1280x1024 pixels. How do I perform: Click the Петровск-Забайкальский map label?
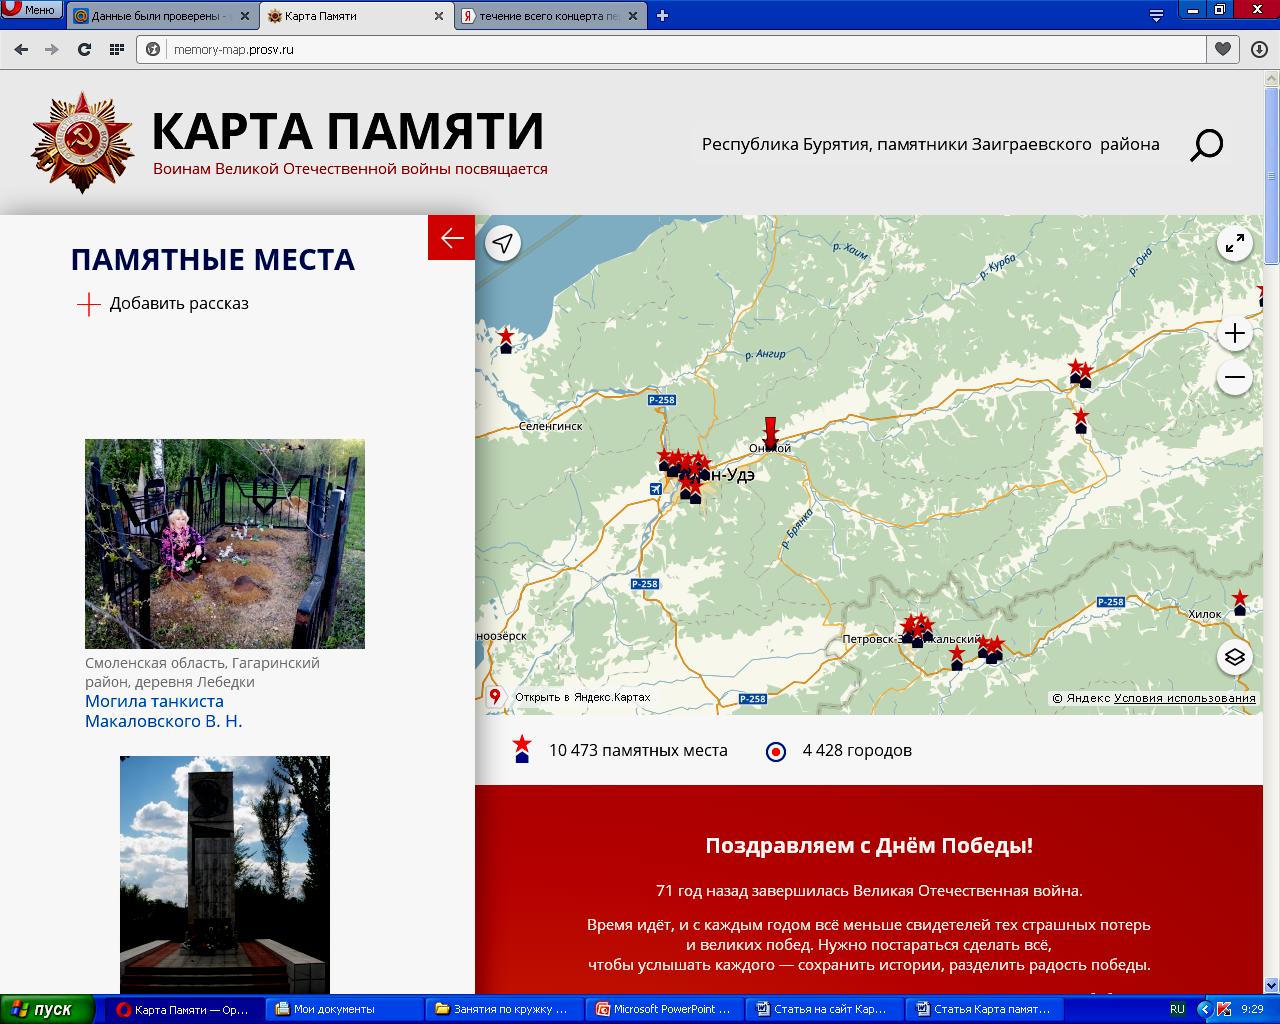coord(911,639)
